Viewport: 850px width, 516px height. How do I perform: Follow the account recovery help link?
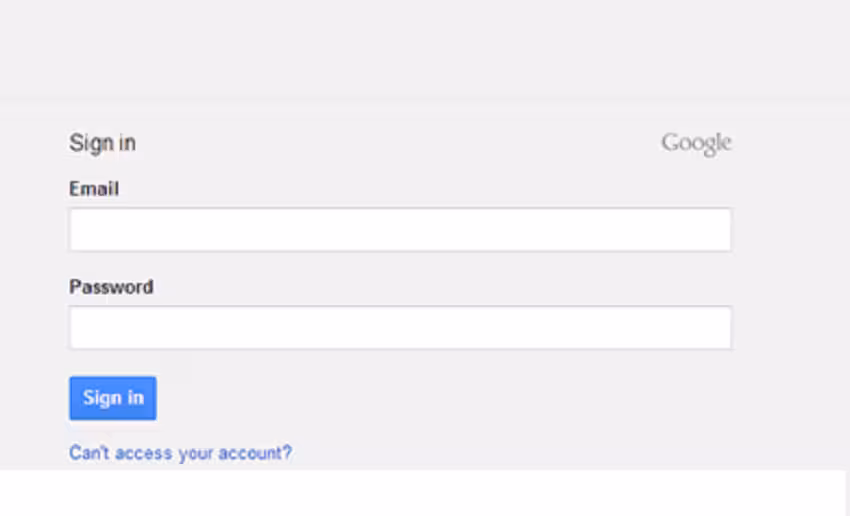click(180, 453)
